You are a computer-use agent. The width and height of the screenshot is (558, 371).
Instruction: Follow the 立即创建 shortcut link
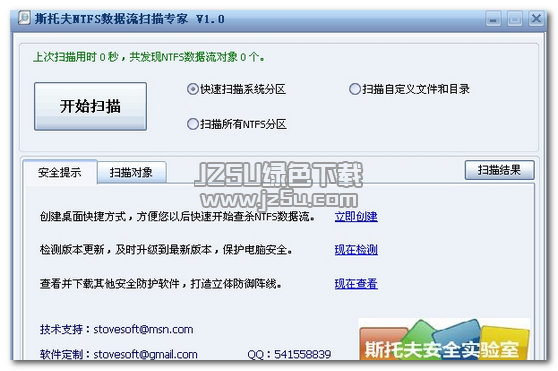point(356,216)
